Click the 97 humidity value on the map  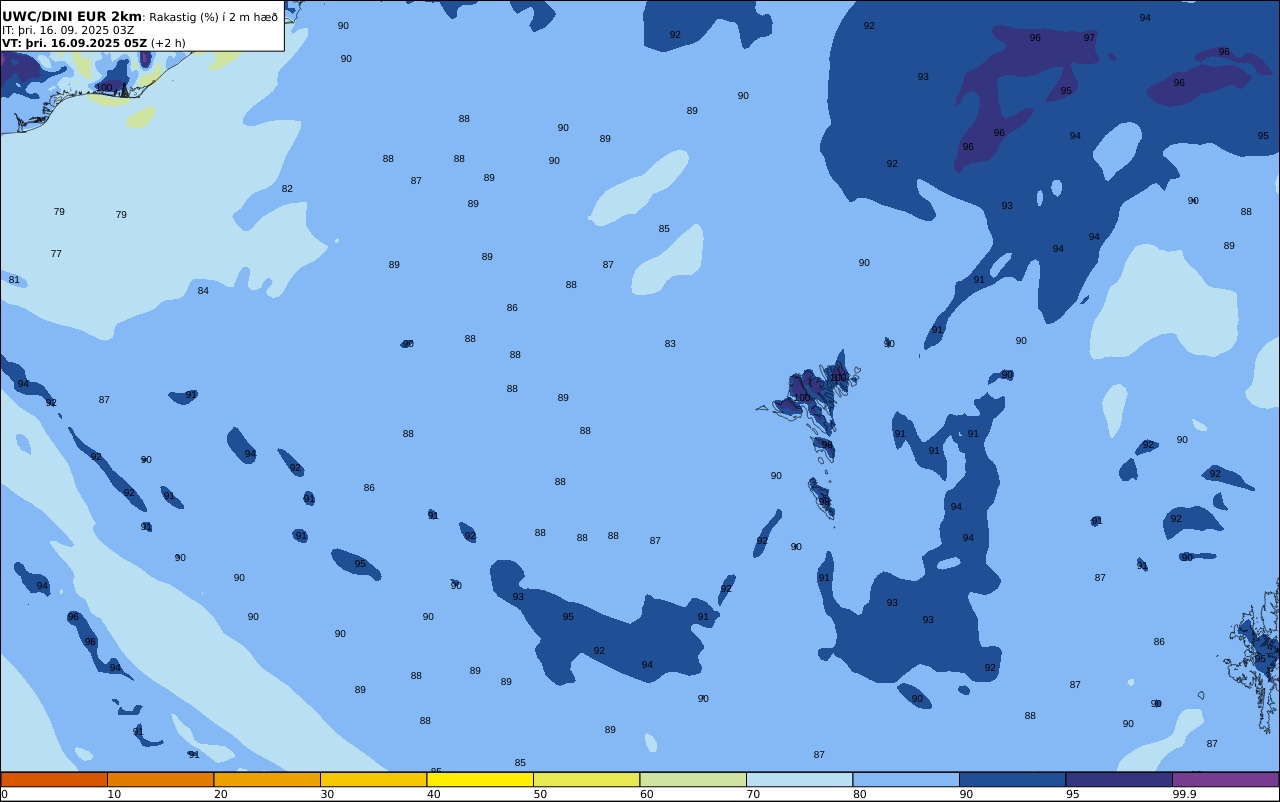[x=1089, y=38]
